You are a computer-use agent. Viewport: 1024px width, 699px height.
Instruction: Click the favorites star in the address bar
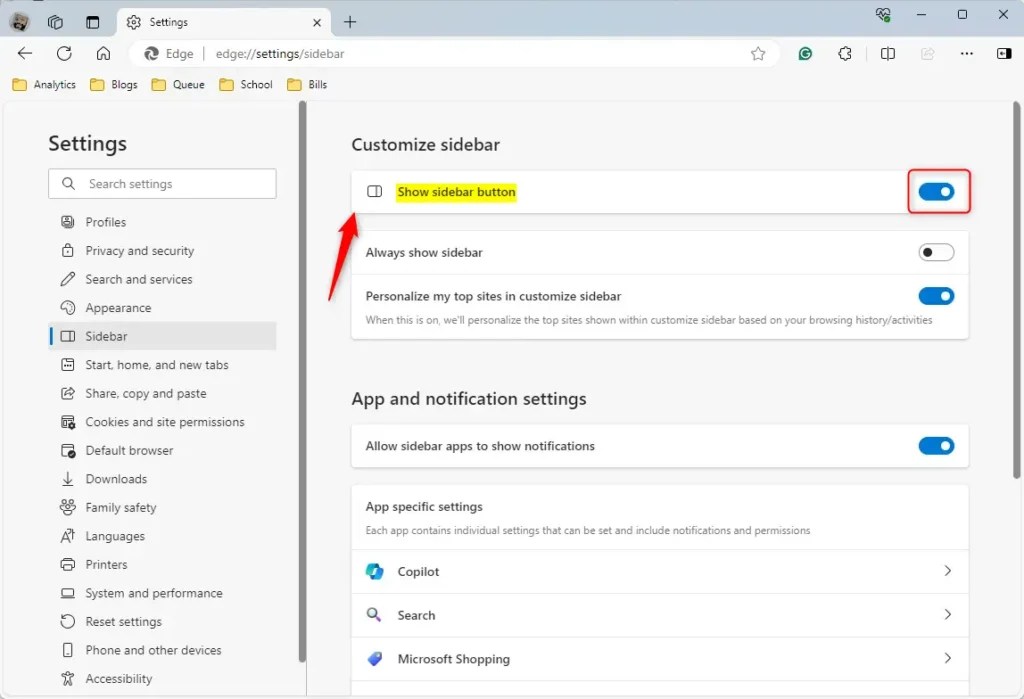(758, 54)
